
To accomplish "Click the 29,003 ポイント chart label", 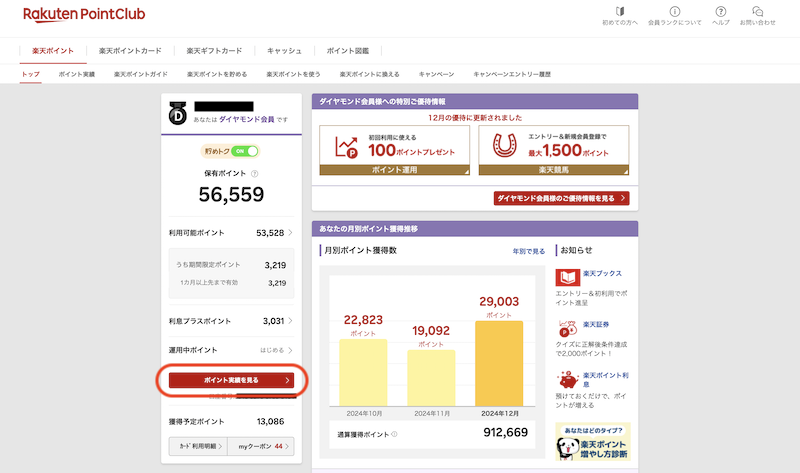I will 498,307.
